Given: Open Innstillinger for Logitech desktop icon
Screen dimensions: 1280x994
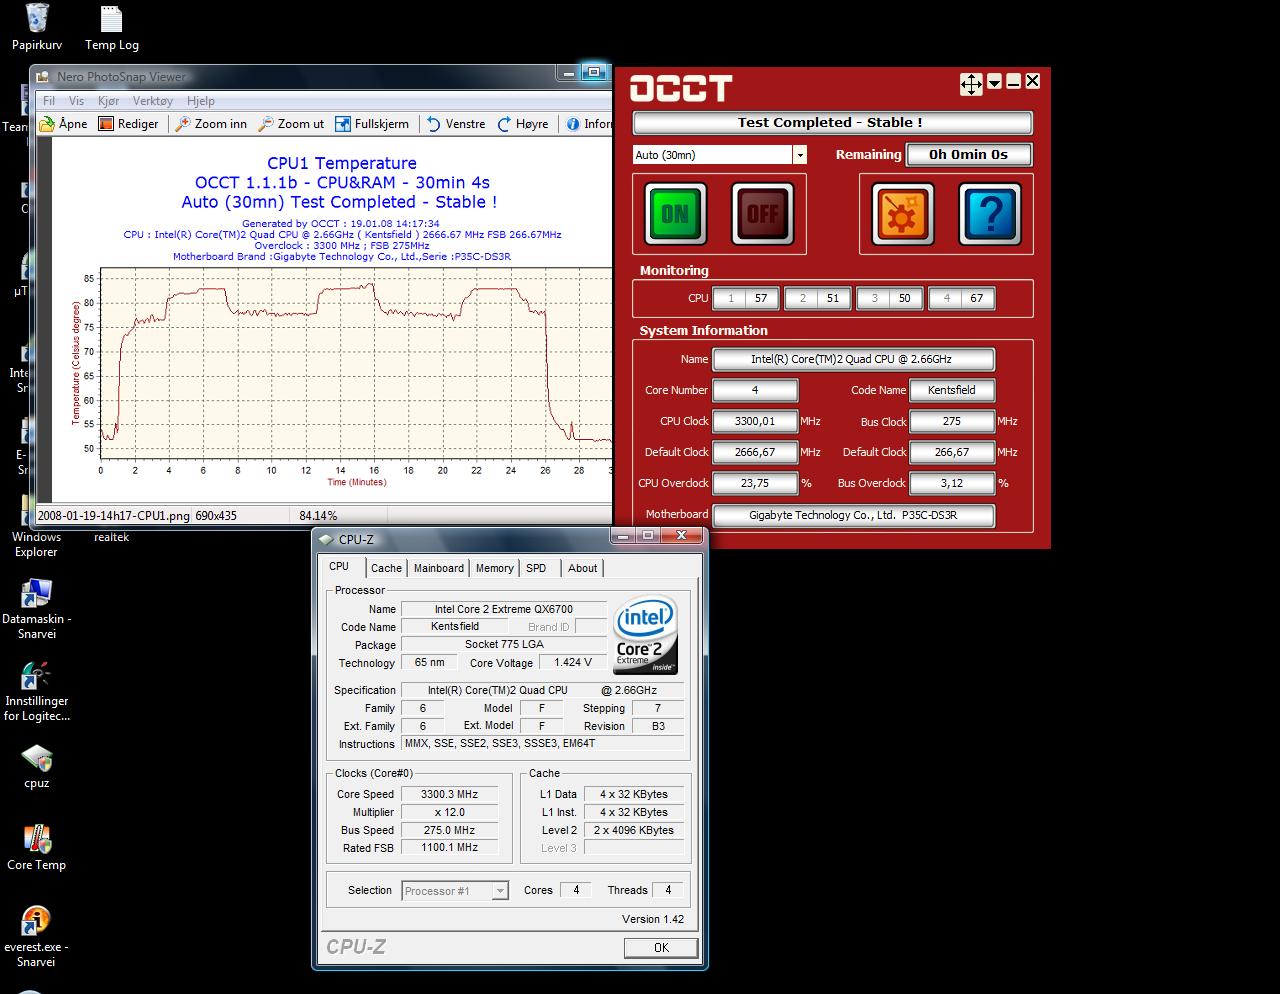Looking at the screenshot, I should 36,692.
